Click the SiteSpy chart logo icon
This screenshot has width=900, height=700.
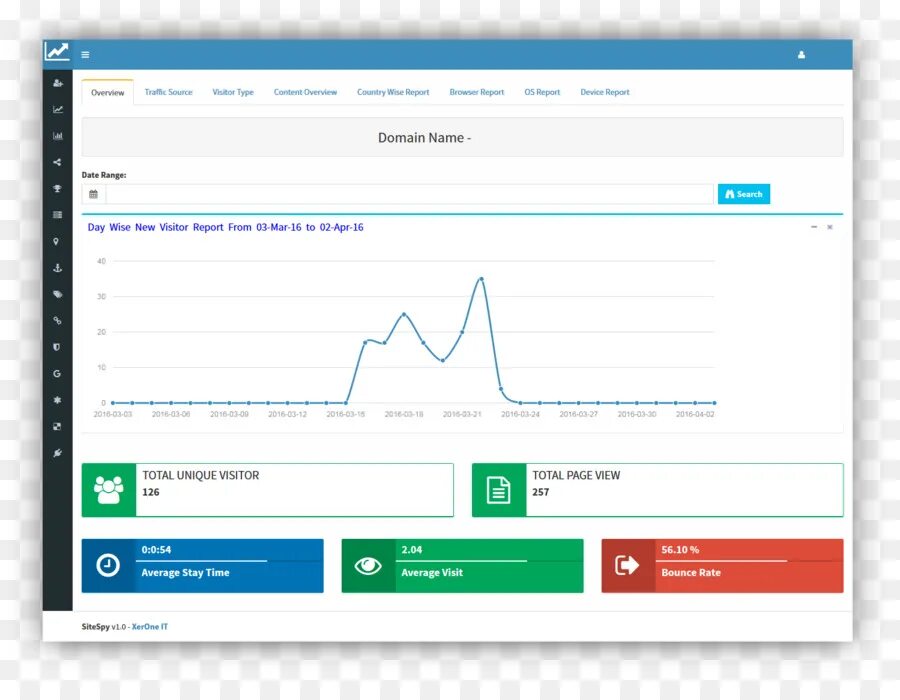pyautogui.click(x=57, y=52)
